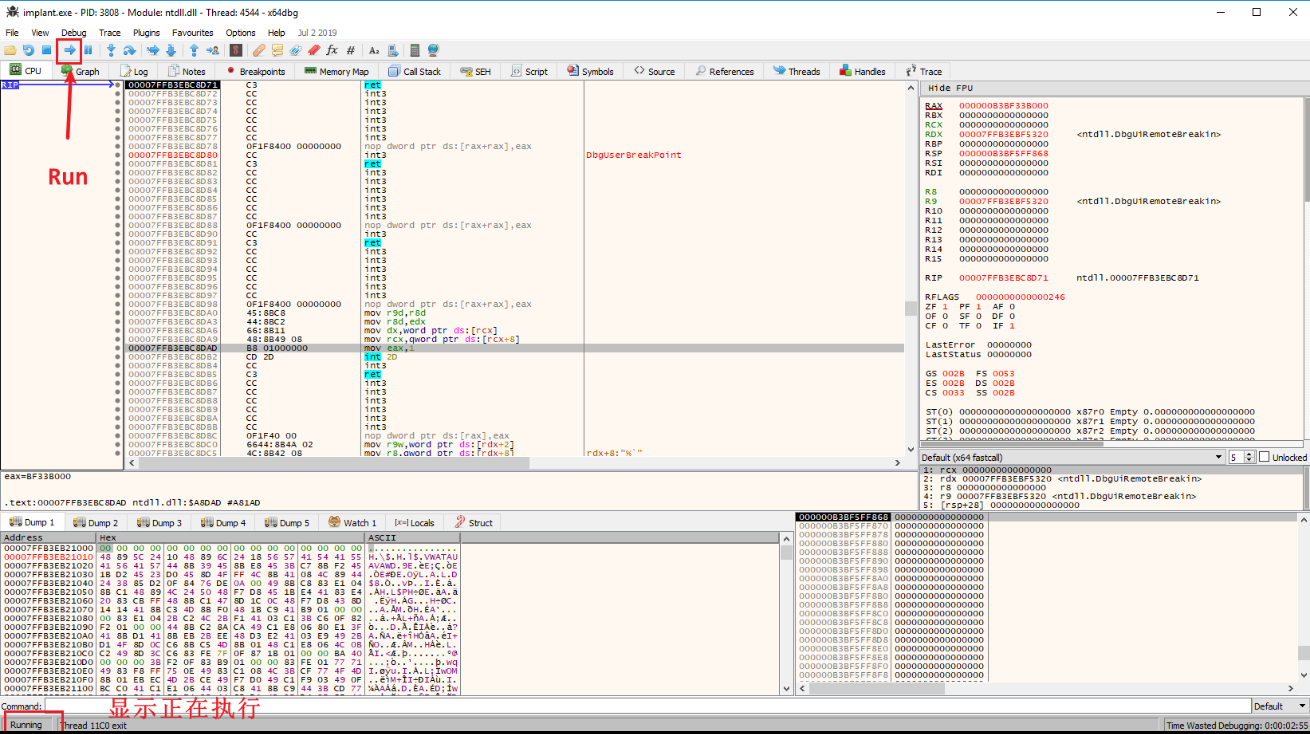Click the disassembly vertical scrollbar thumb
The image size is (1310, 734).
(x=910, y=308)
